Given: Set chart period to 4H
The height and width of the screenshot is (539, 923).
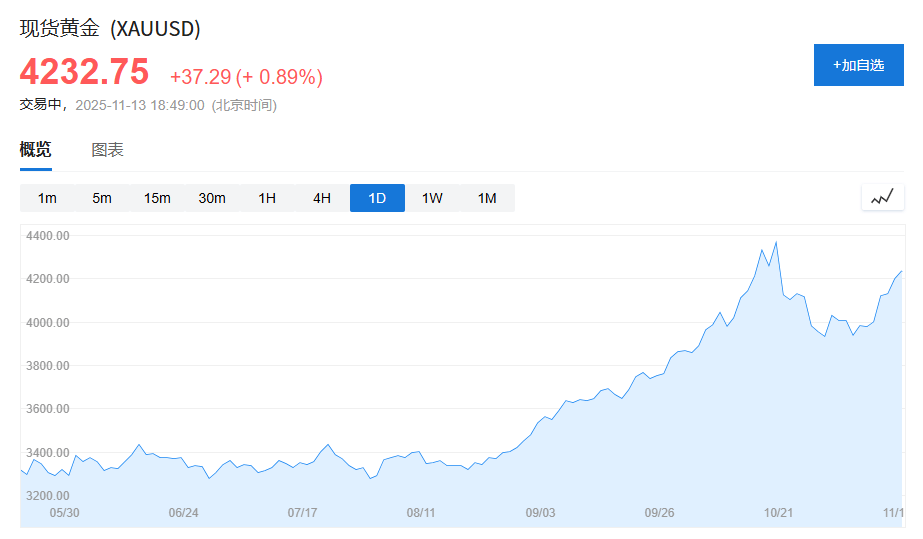Looking at the screenshot, I should tap(322, 198).
